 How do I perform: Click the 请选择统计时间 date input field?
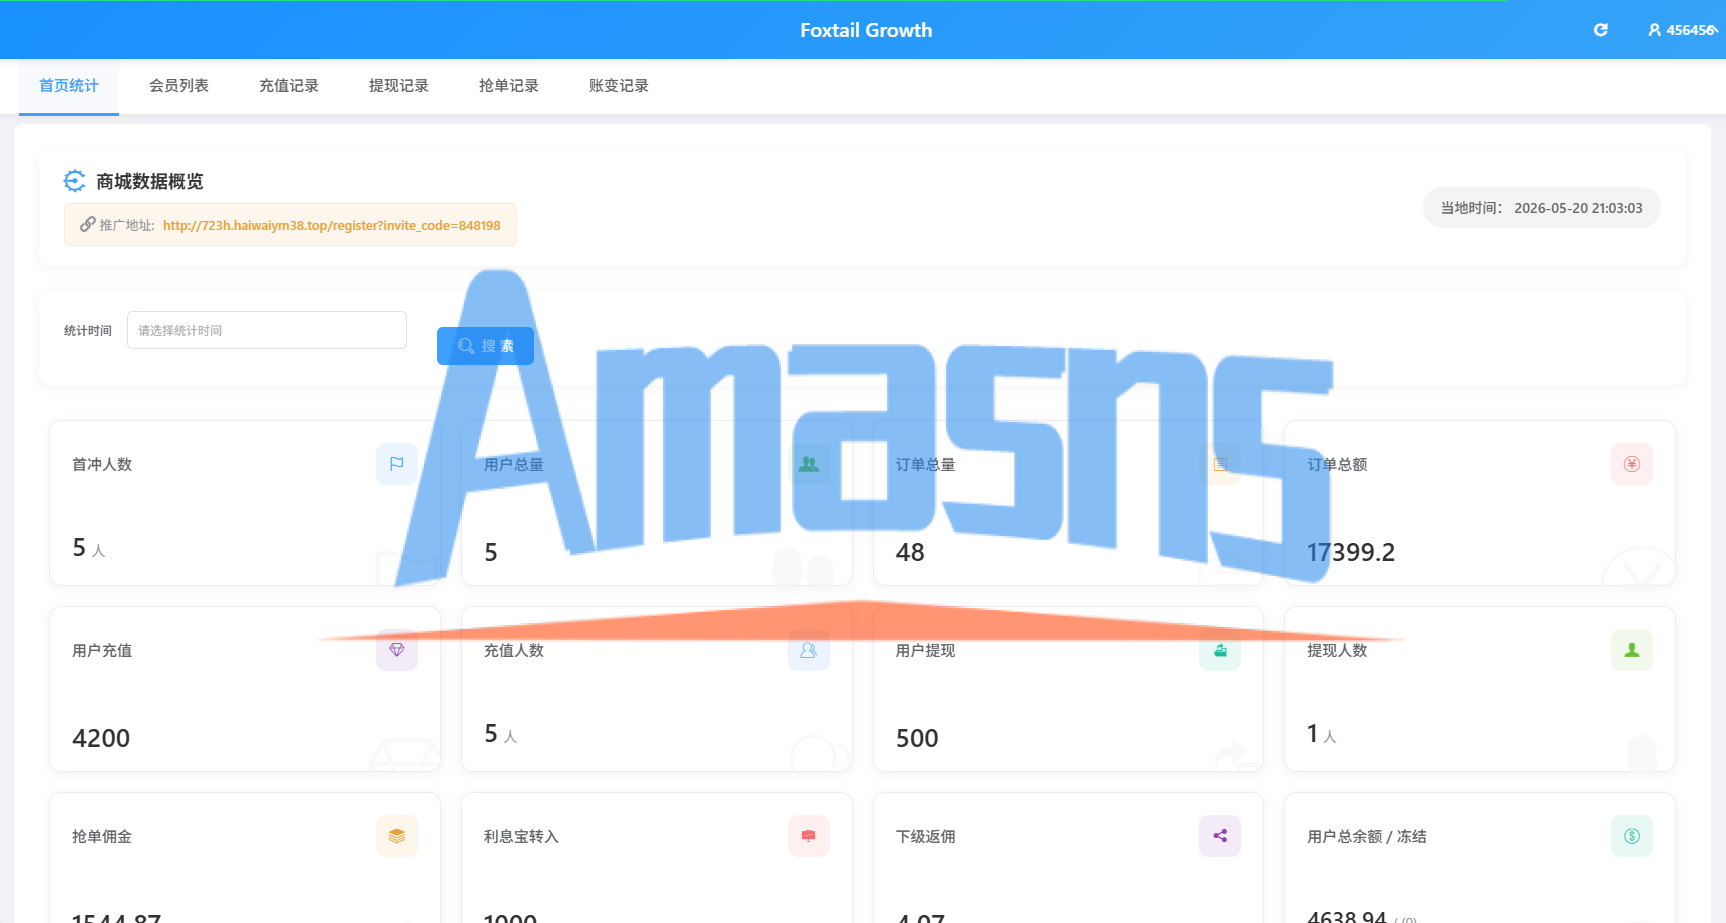point(267,330)
